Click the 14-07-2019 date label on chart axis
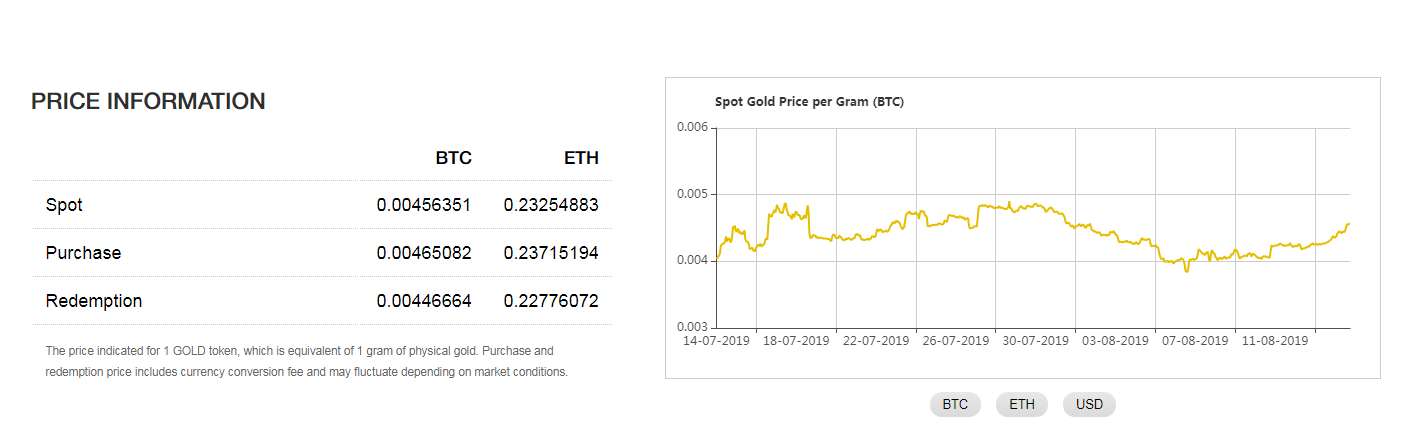The height and width of the screenshot is (443, 1408). [716, 340]
